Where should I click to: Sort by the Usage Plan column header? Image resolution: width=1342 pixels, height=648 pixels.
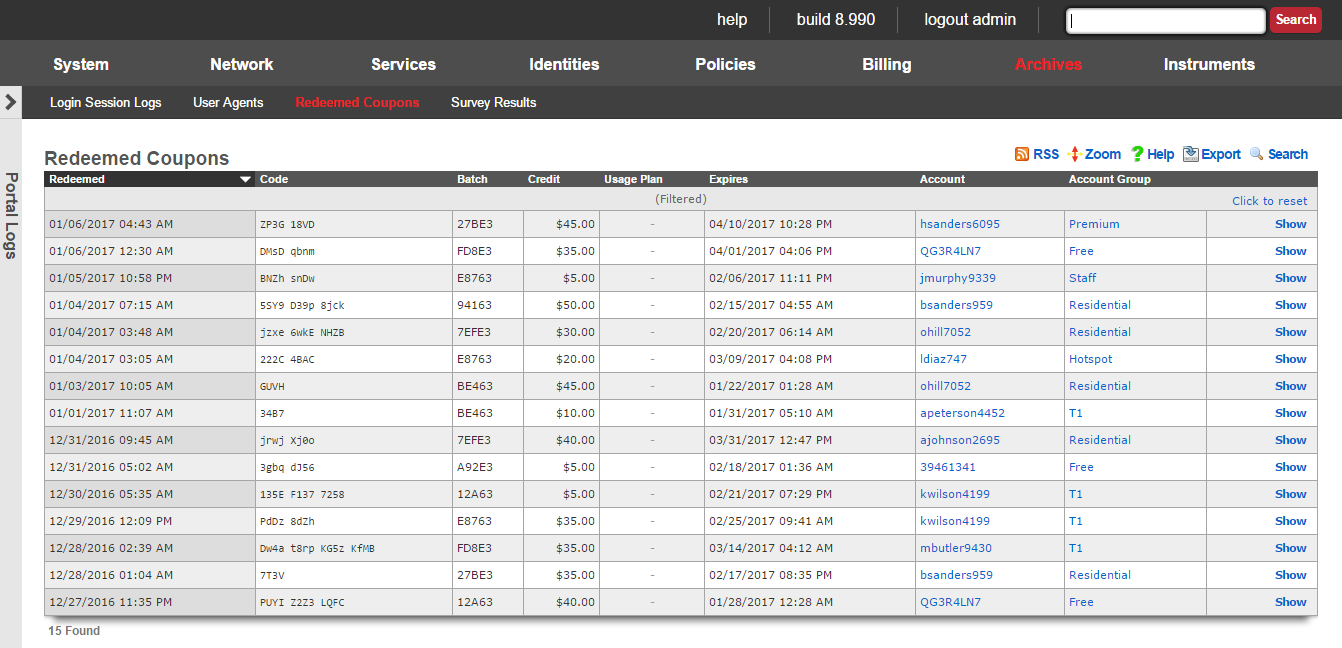point(633,180)
